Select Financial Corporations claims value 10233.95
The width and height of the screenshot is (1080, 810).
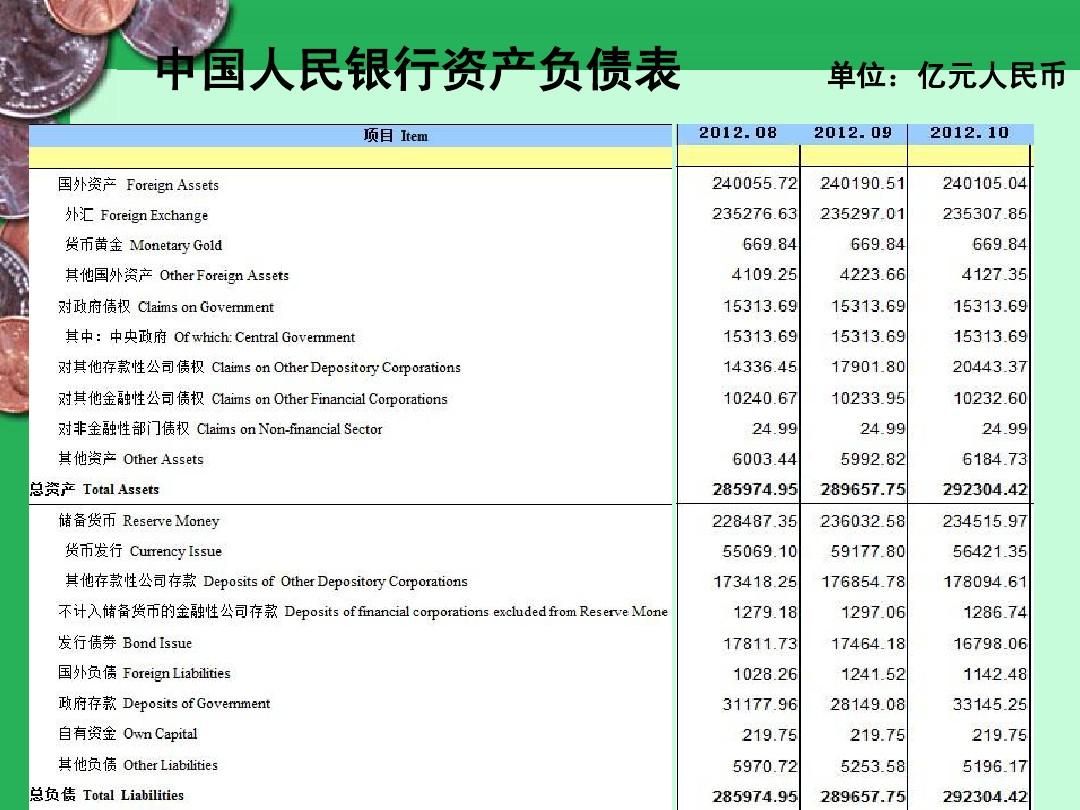(868, 398)
